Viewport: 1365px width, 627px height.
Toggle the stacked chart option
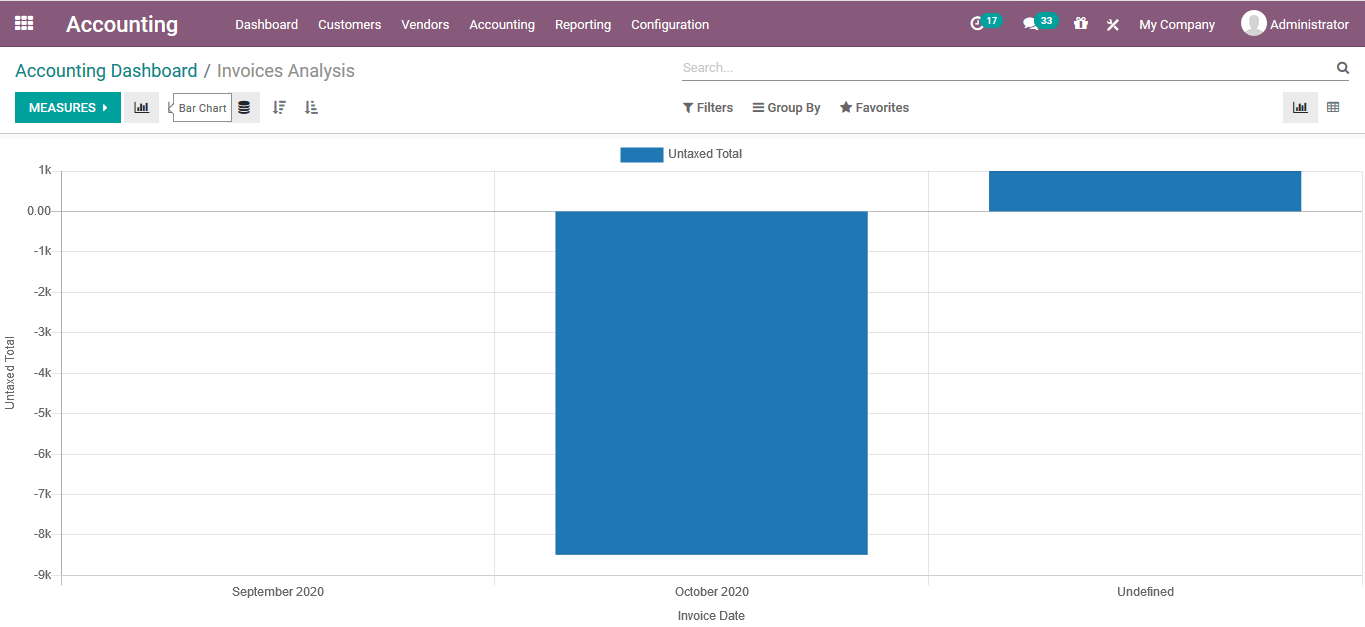[246, 107]
